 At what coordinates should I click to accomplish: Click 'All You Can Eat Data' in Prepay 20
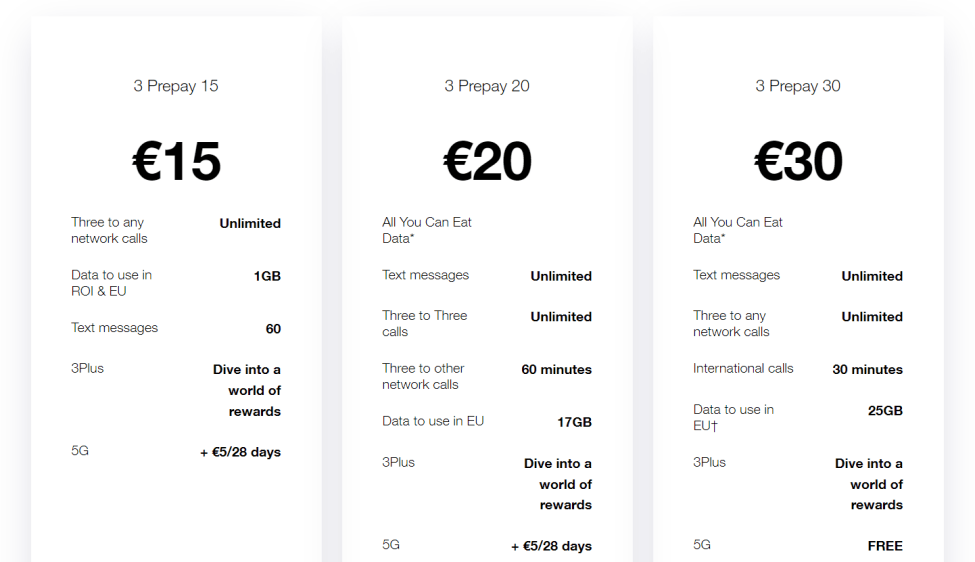tap(427, 230)
